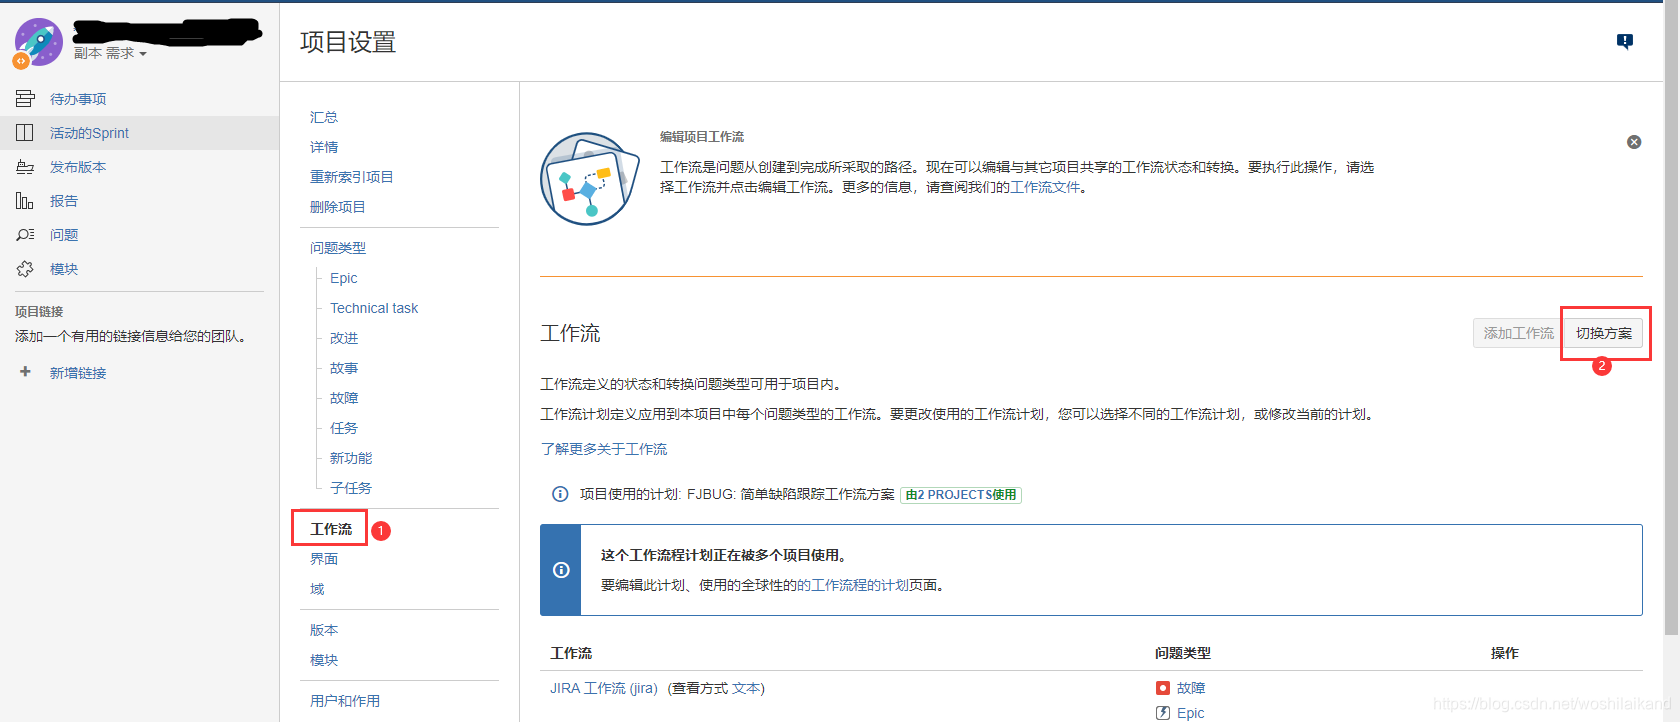Image resolution: width=1680 pixels, height=722 pixels.
Task: Select the Technical task entry
Action: (374, 308)
